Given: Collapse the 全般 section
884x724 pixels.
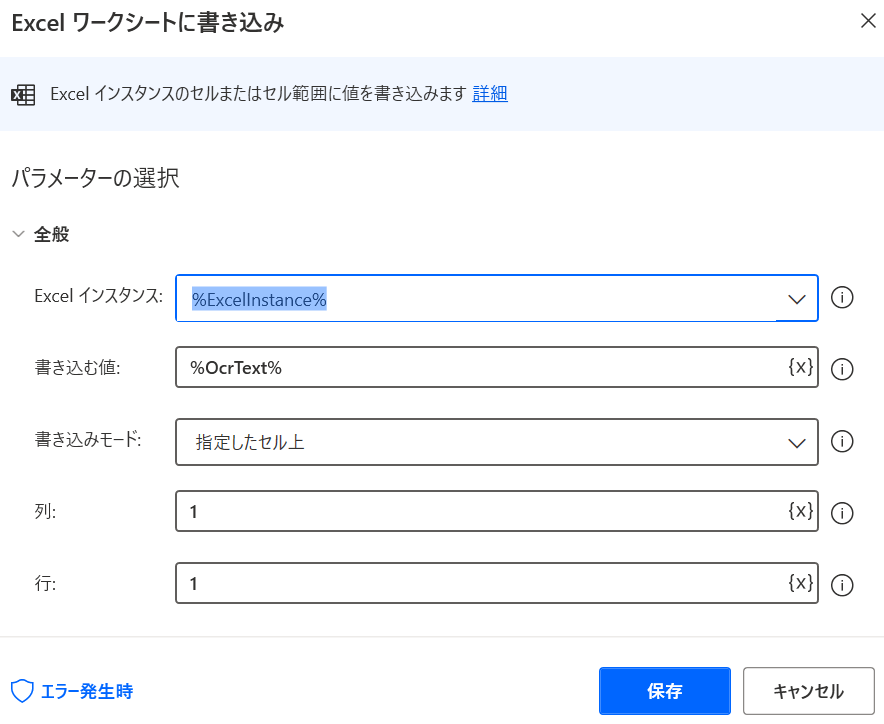Looking at the screenshot, I should tap(18, 234).
